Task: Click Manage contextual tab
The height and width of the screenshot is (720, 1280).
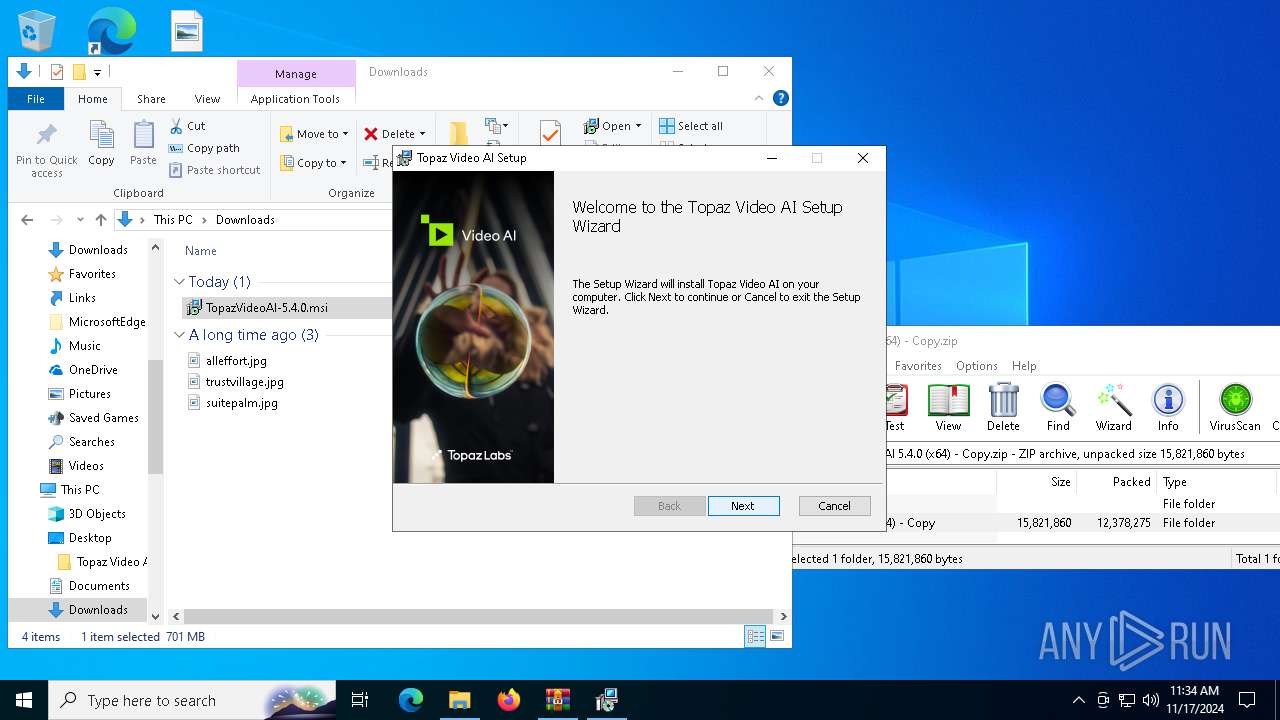Action: [x=296, y=74]
